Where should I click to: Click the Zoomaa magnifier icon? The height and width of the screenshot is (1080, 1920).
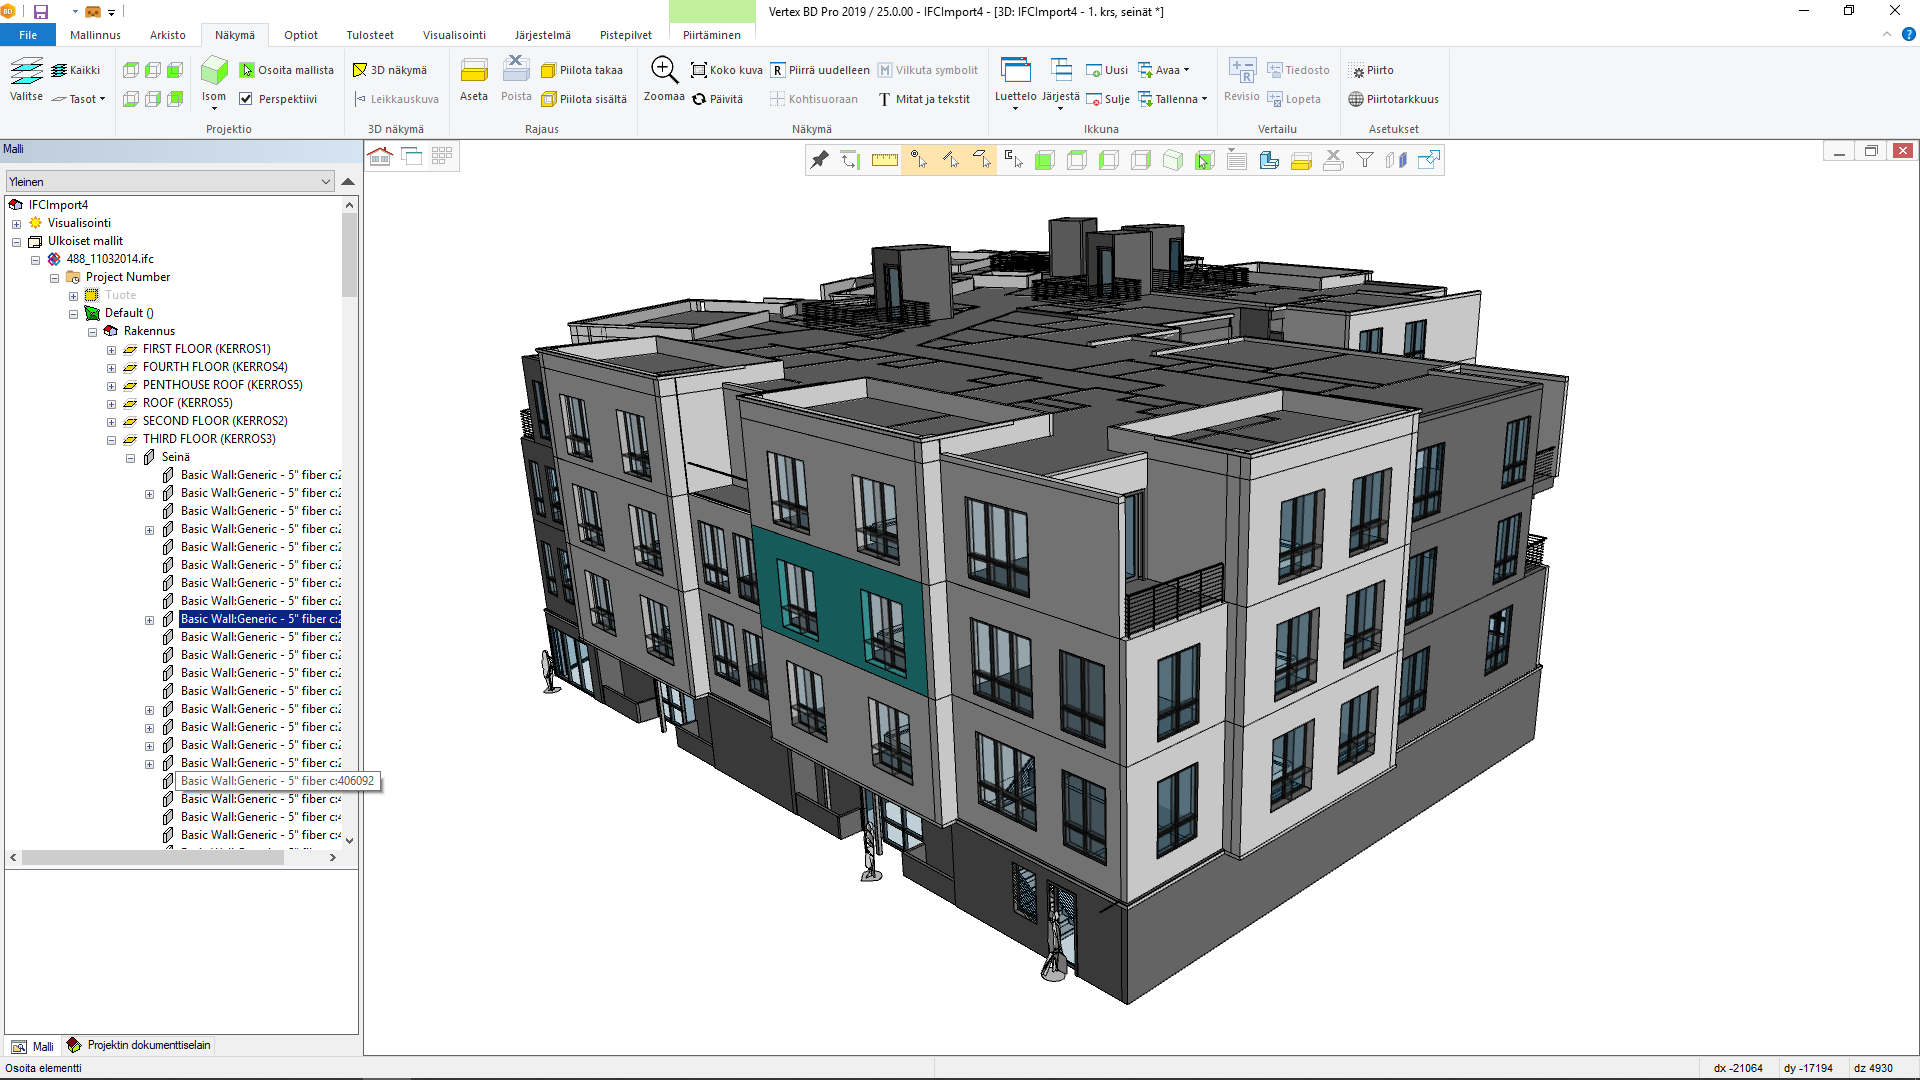point(664,70)
